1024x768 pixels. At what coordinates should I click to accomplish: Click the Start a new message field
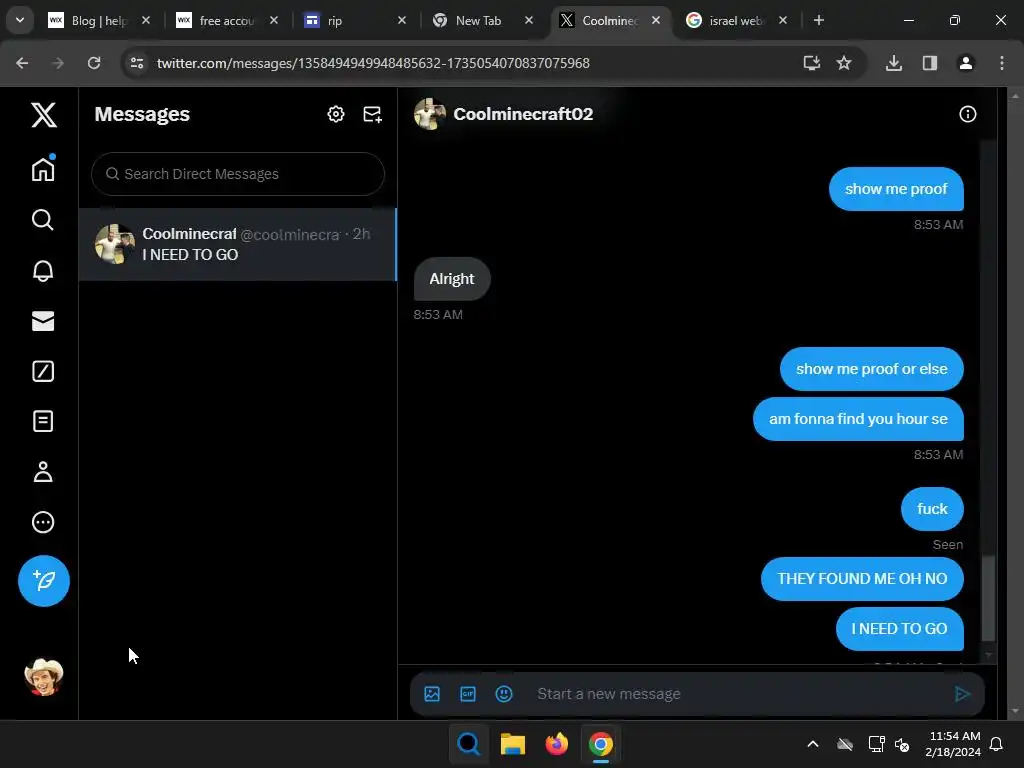pos(737,694)
